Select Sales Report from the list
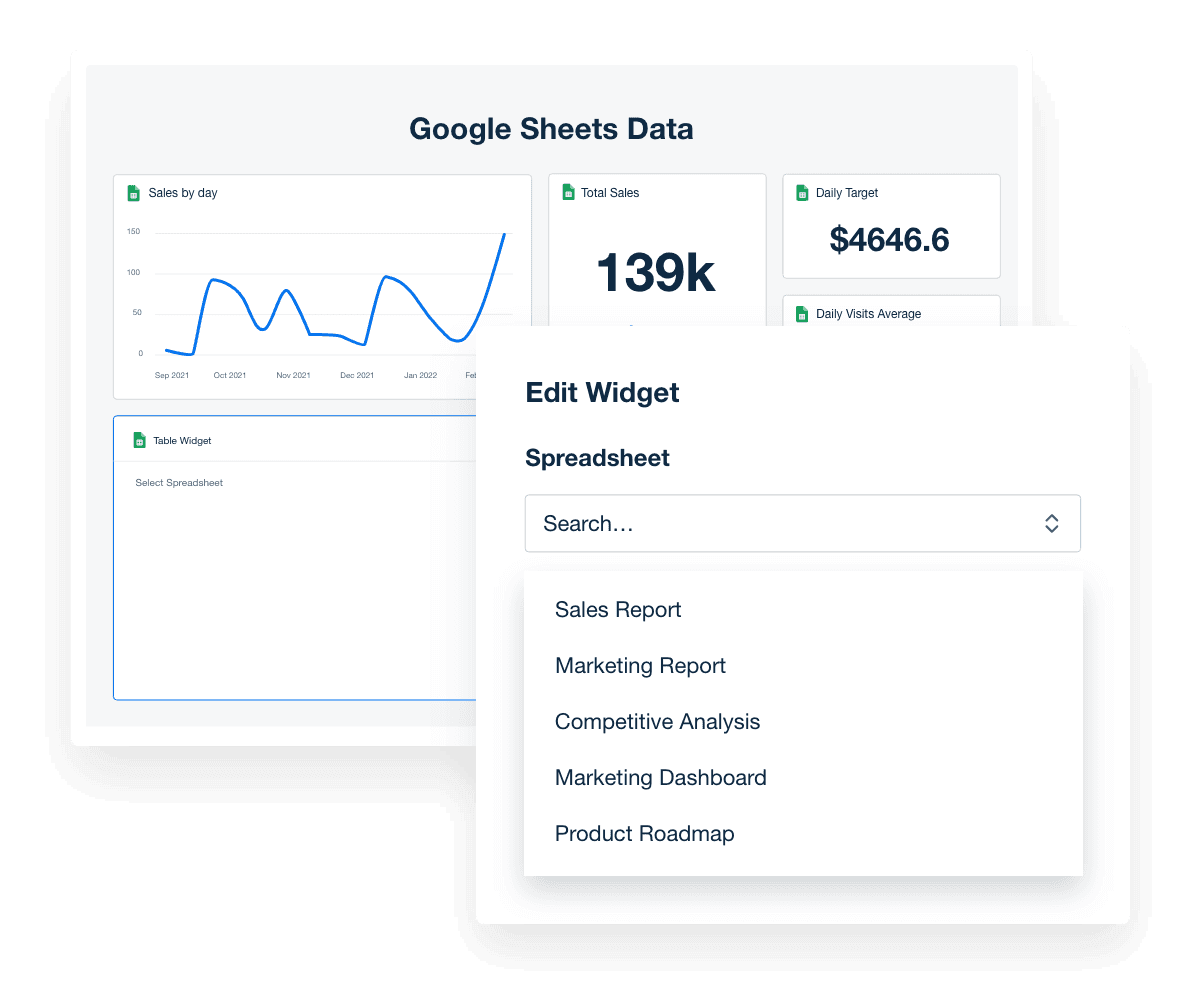This screenshot has width=1200, height=1000. [617, 609]
